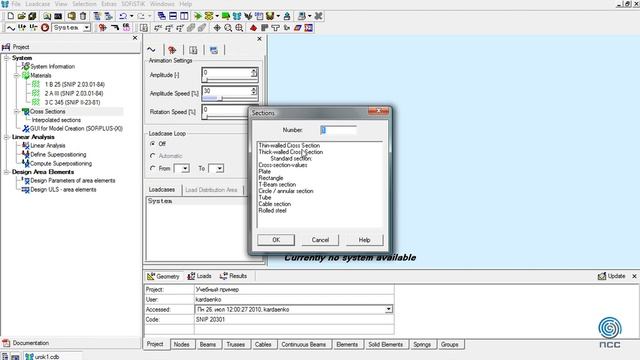The height and width of the screenshot is (360, 640).
Task: Open the SOFiSTiK menu
Action: pyautogui.click(x=133, y=4)
